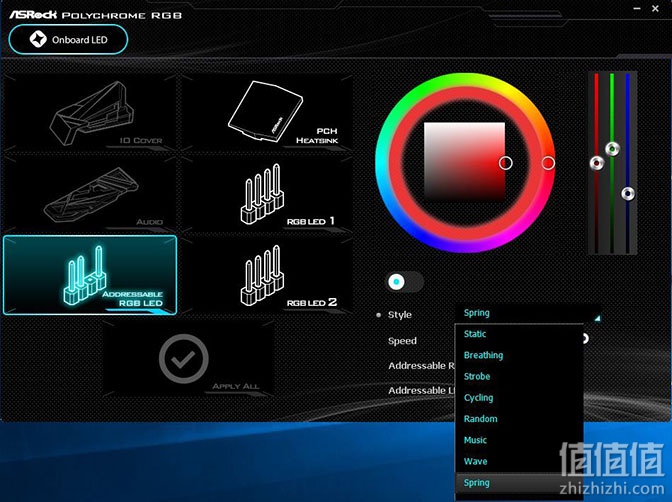Choose Strobe from the style list
Screen dimensions: 672x502
pos(519,376)
